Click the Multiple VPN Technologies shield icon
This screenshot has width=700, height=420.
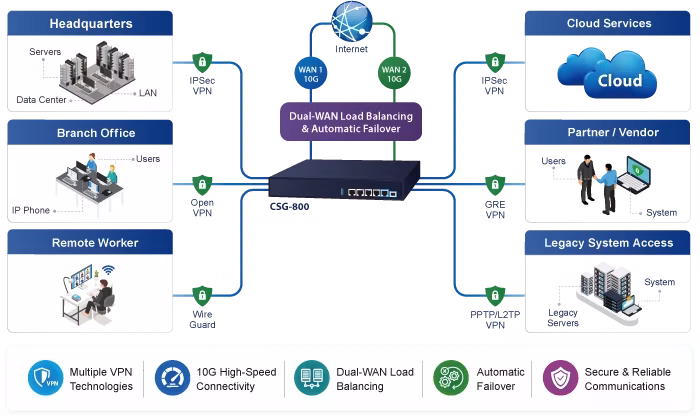(x=46, y=378)
